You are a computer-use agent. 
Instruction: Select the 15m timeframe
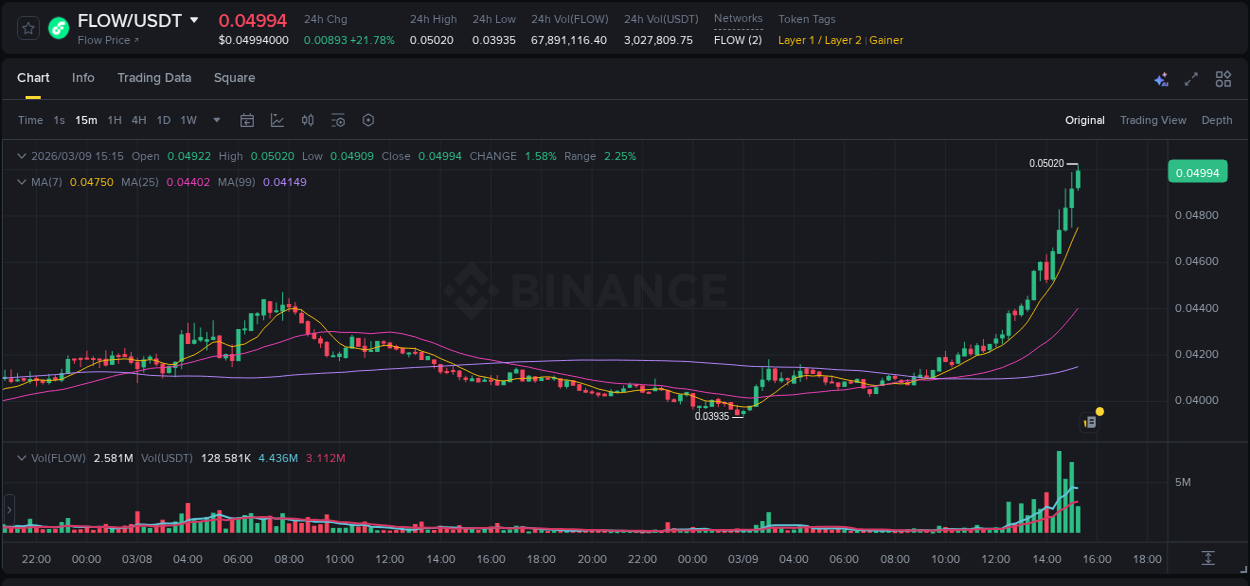point(86,120)
